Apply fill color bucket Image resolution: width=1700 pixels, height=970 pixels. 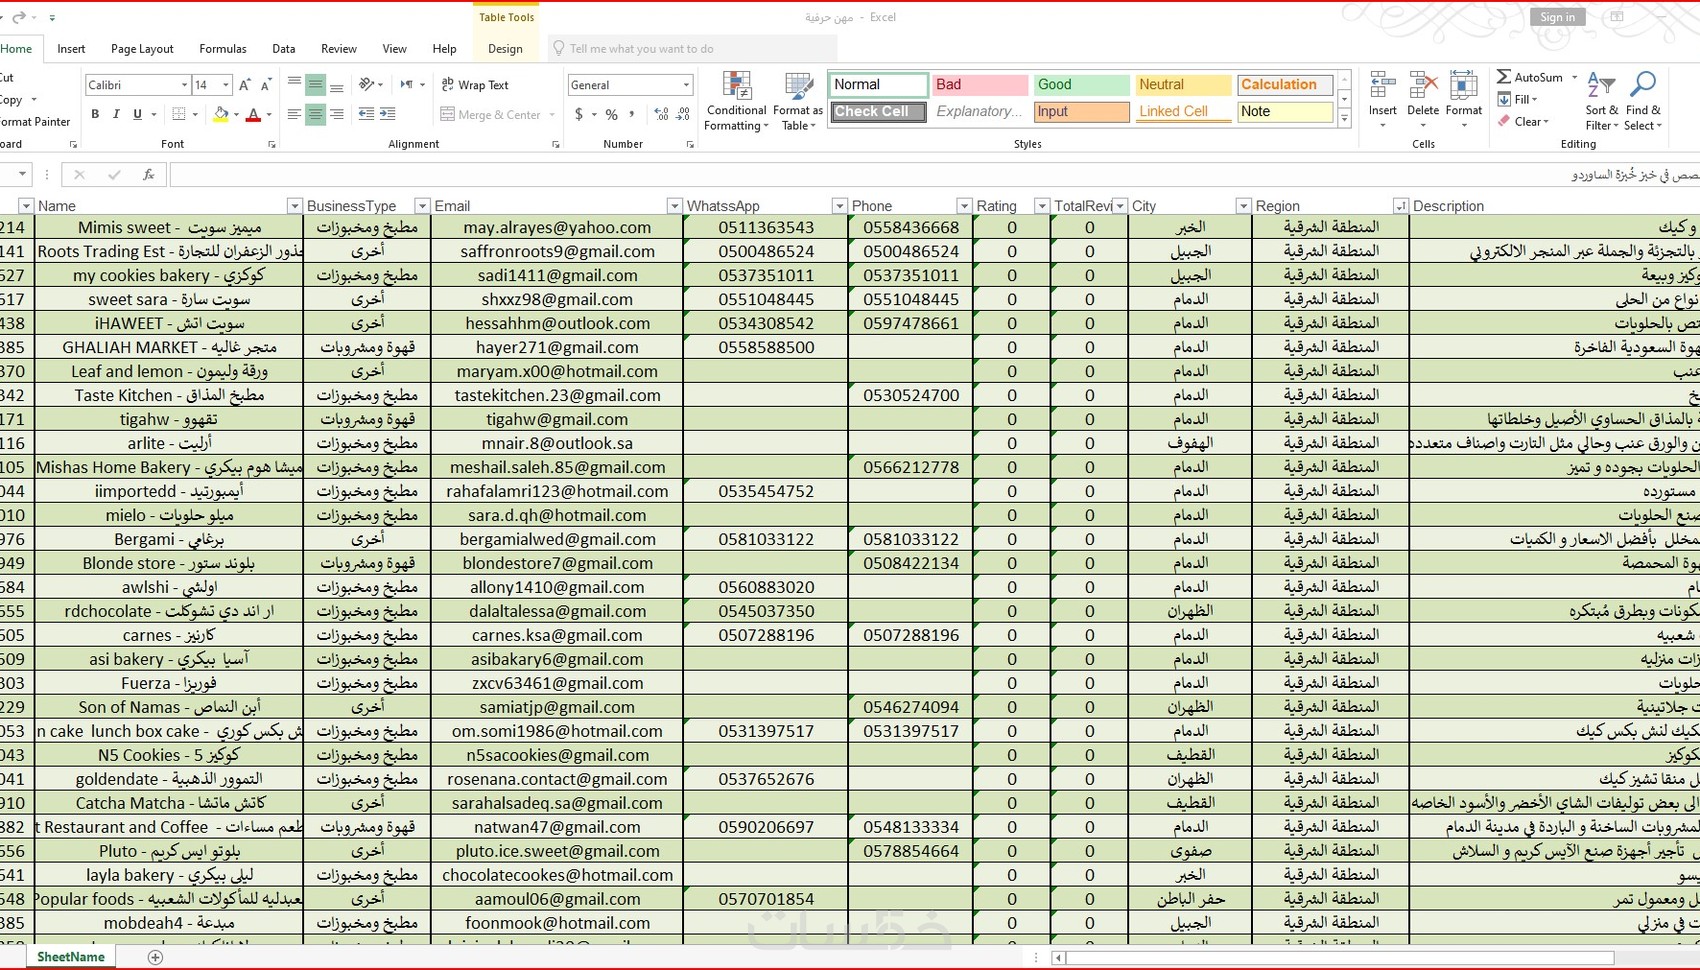tap(221, 114)
